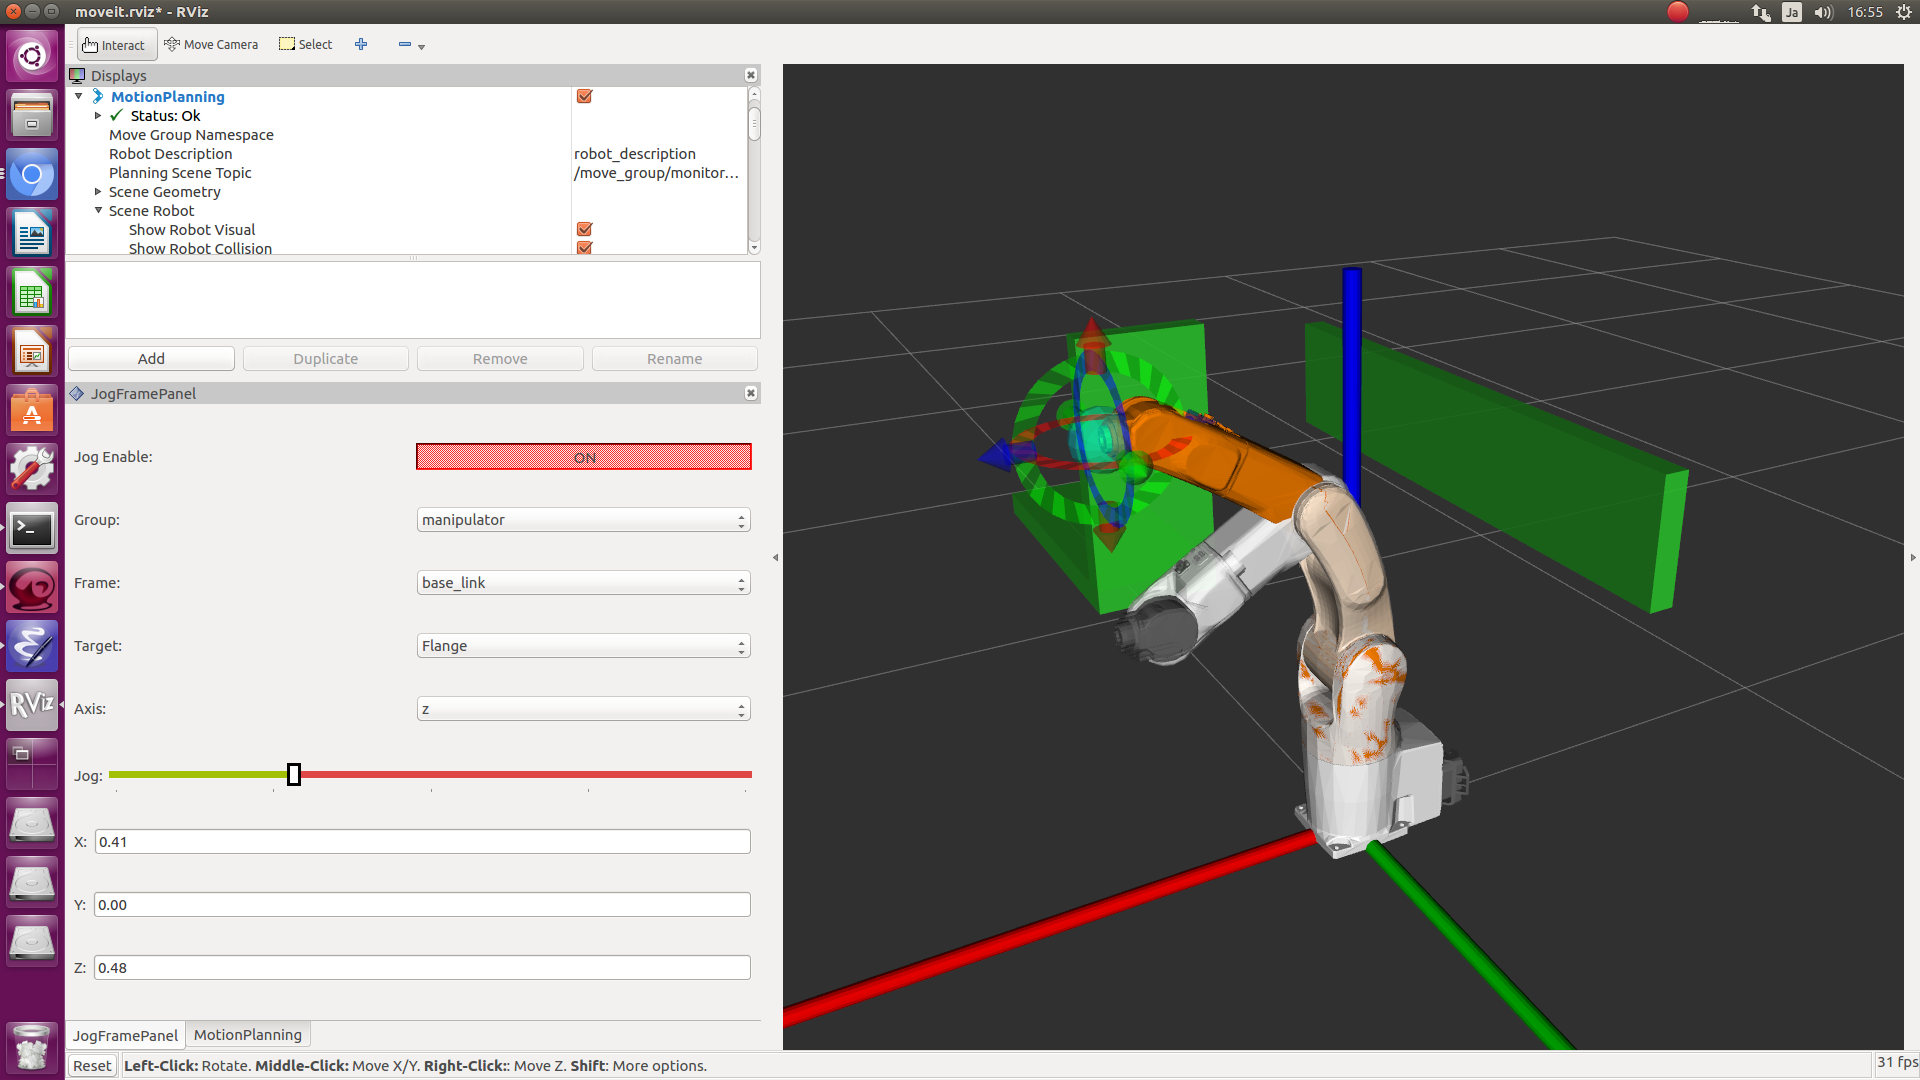Viewport: 1920px width, 1080px height.
Task: Toggle Show Robot Visual checkbox
Action: point(584,228)
